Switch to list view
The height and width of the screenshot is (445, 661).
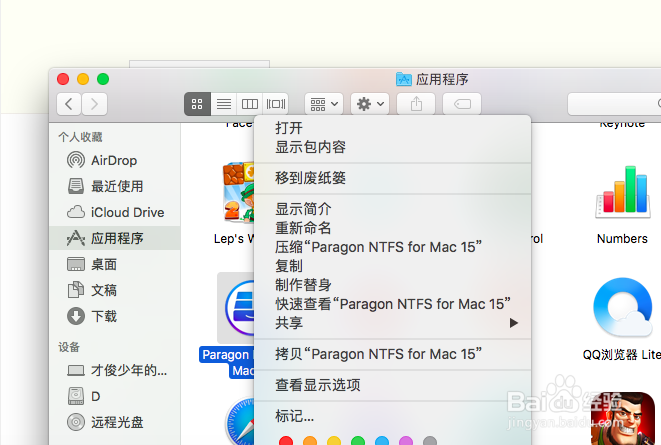[223, 104]
